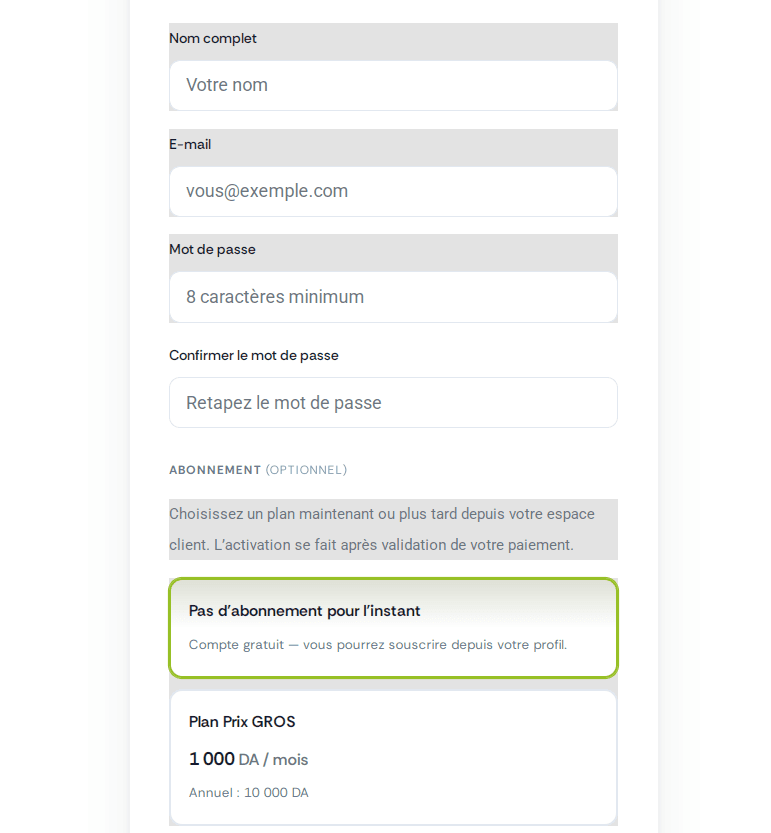The image size is (771, 833).
Task: Select the 'Plan Prix GROS' subscription card
Action: tap(393, 758)
